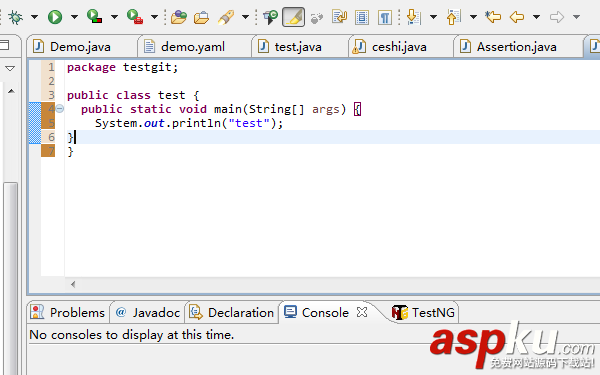Click the Back navigation yellow arrow
Screen dimensions: 600x375
point(517,17)
